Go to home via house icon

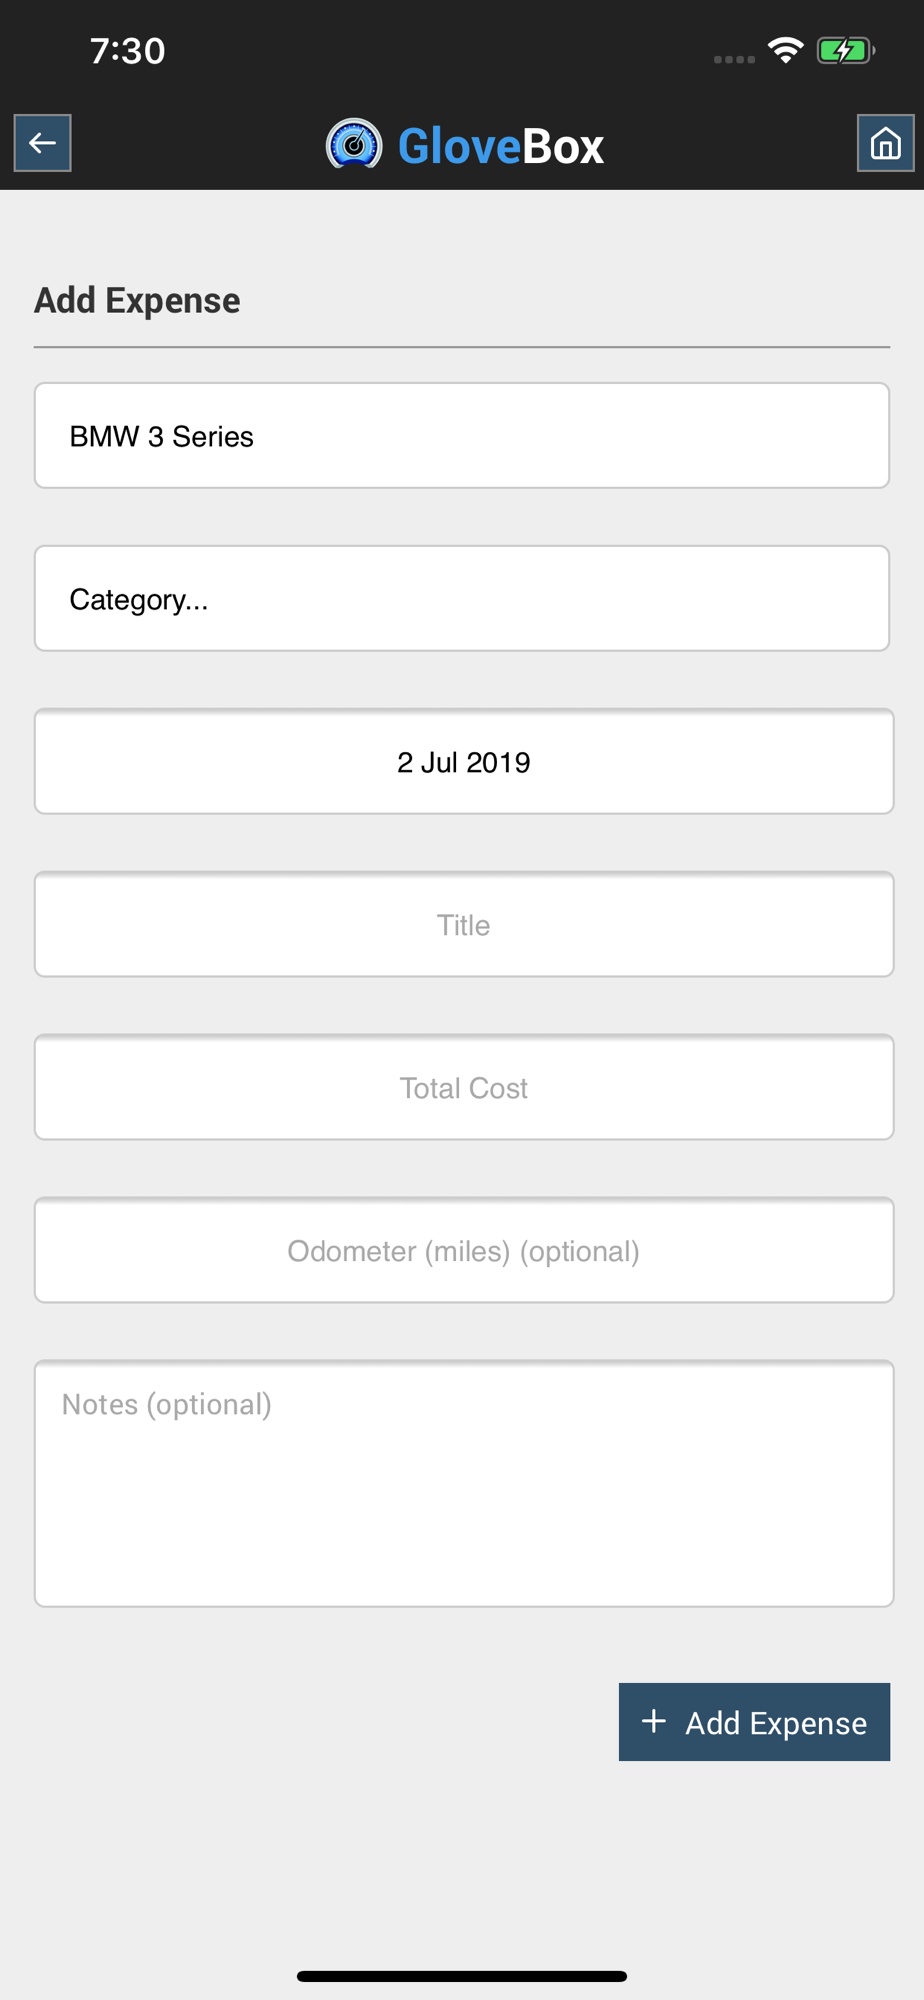click(x=885, y=143)
